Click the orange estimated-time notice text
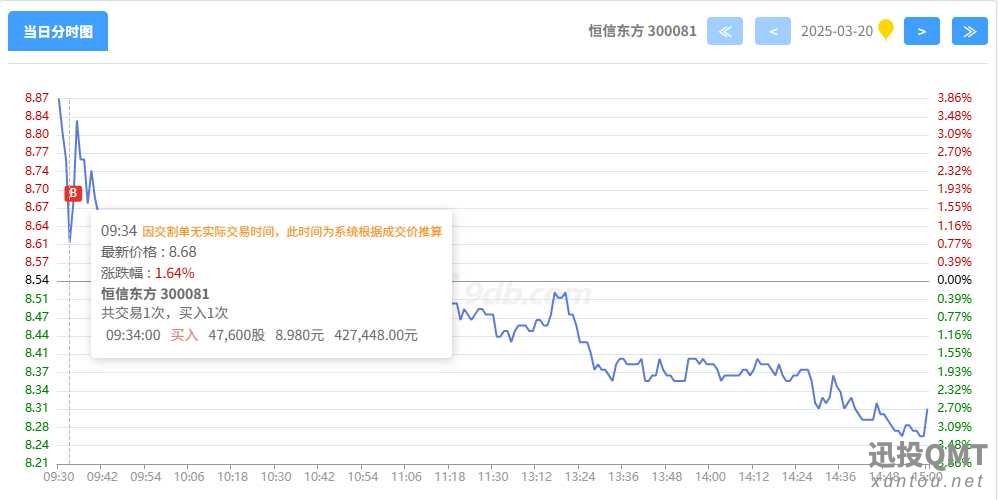 (292, 232)
